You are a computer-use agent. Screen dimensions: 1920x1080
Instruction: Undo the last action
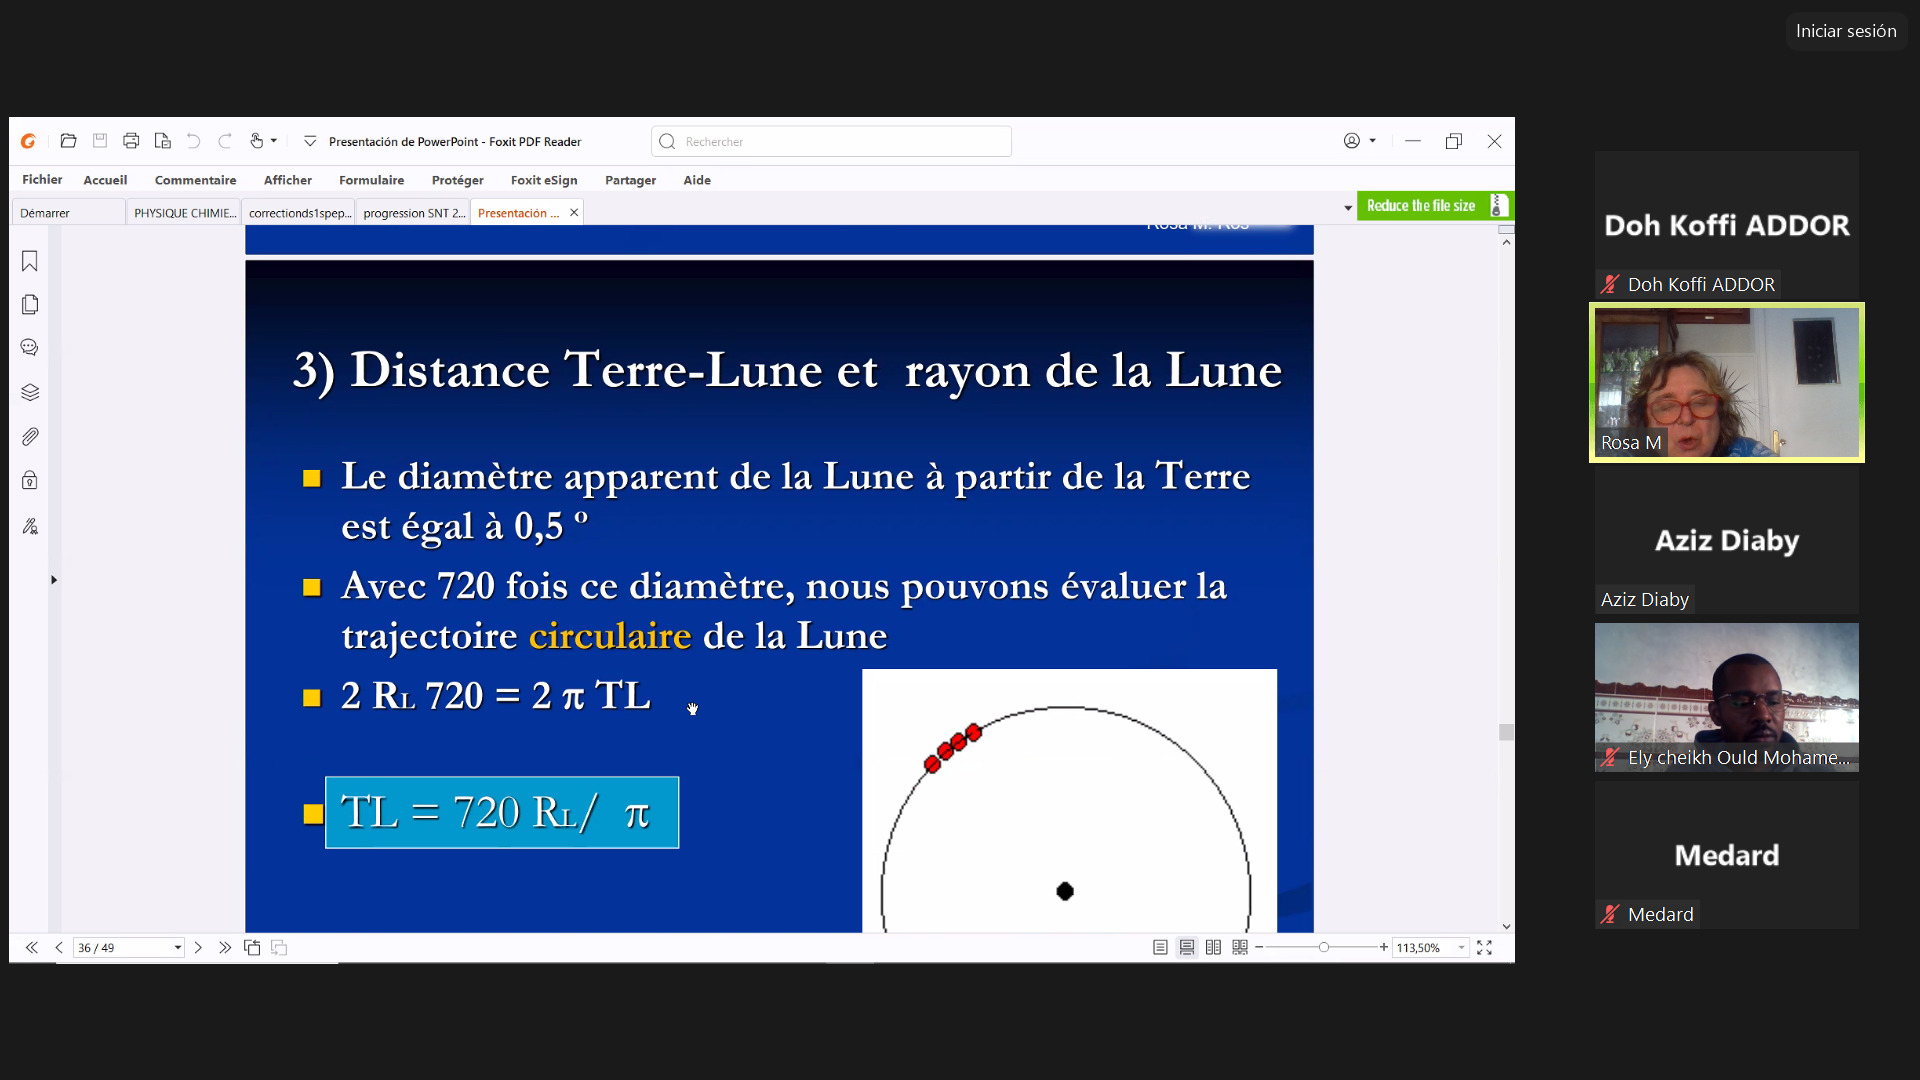(194, 141)
